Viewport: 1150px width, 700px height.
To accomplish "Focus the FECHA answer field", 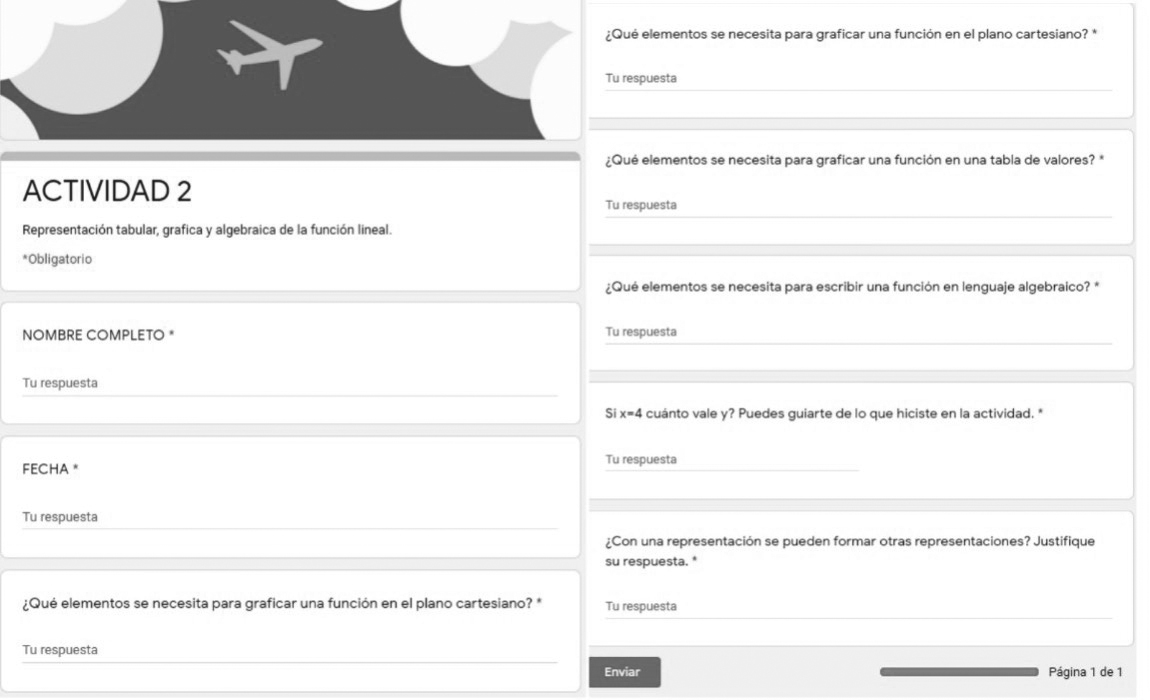I will point(289,518).
